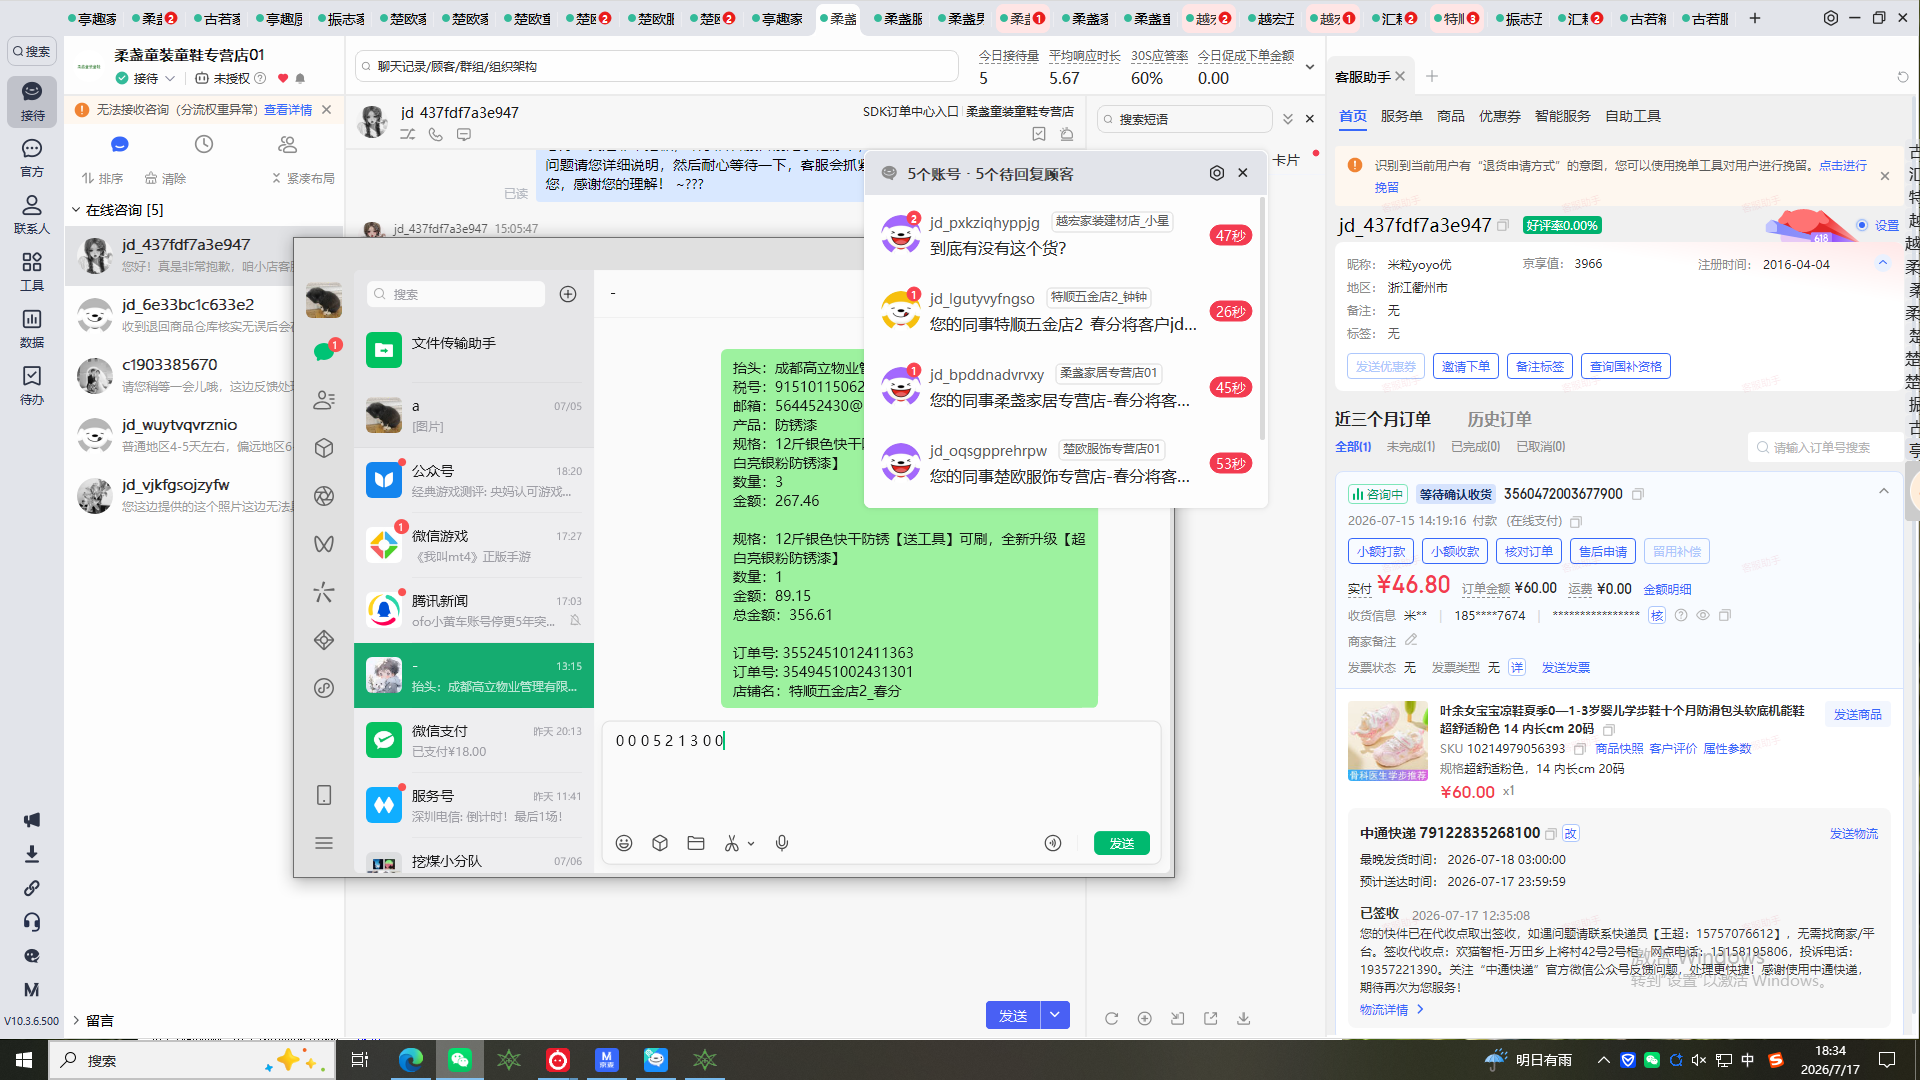Copy the order number 3560472003677900
The height and width of the screenshot is (1080, 1920).
(x=1638, y=494)
